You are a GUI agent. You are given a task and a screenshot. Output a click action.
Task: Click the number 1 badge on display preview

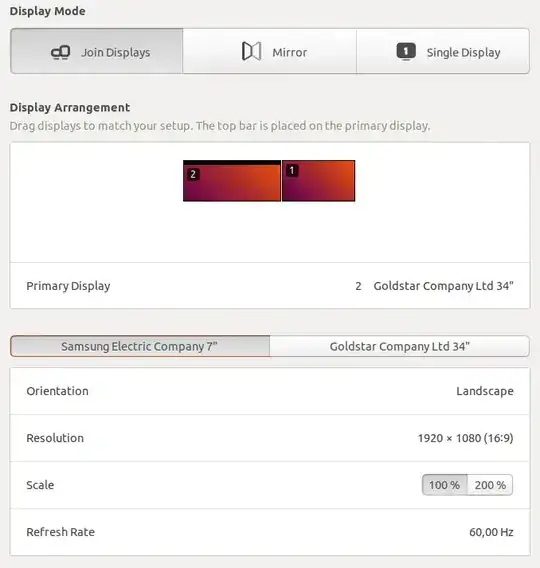(292, 170)
